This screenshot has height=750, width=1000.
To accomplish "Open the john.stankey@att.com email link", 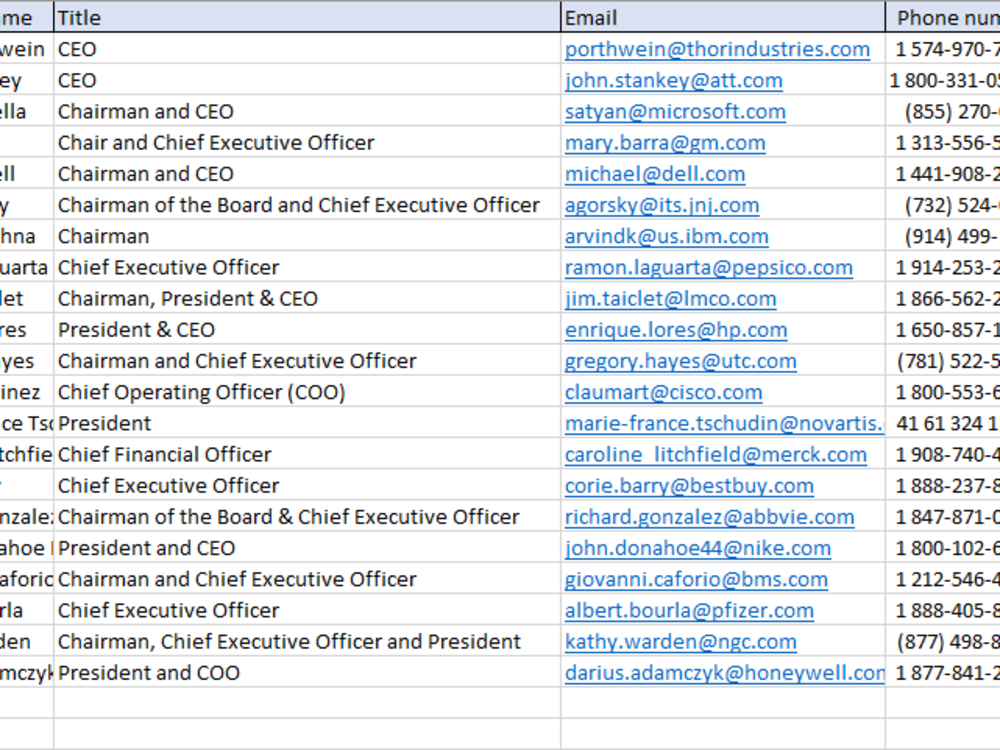I will 673,80.
